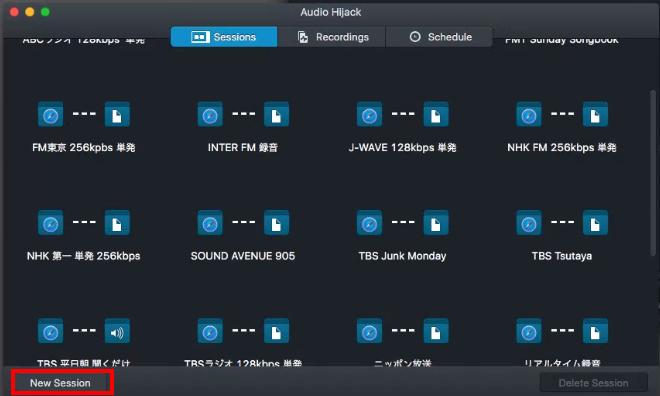660x396 pixels.
Task: Click Safari source icon of SOUND AVENUE 905
Action: click(210, 223)
